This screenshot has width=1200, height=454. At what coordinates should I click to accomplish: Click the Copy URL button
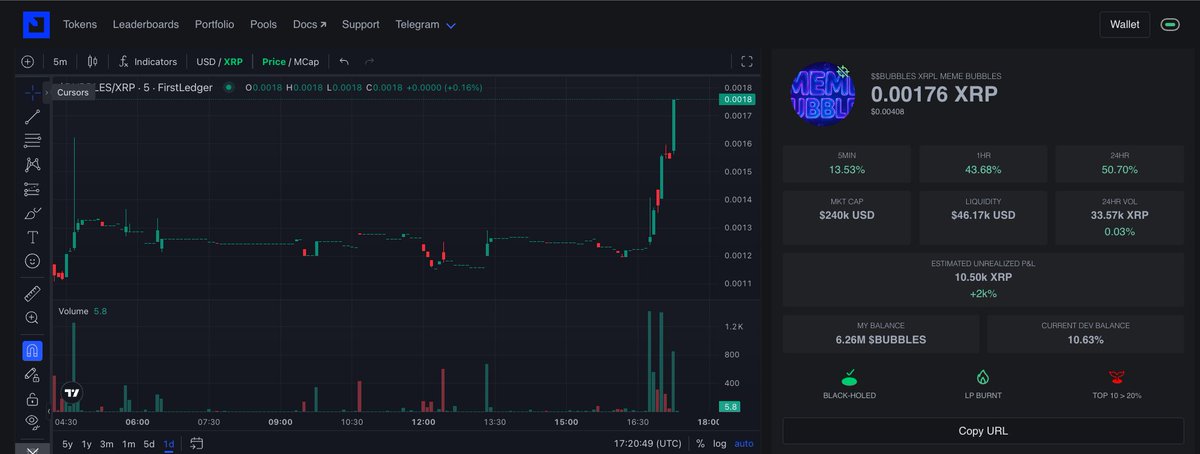[x=982, y=431]
